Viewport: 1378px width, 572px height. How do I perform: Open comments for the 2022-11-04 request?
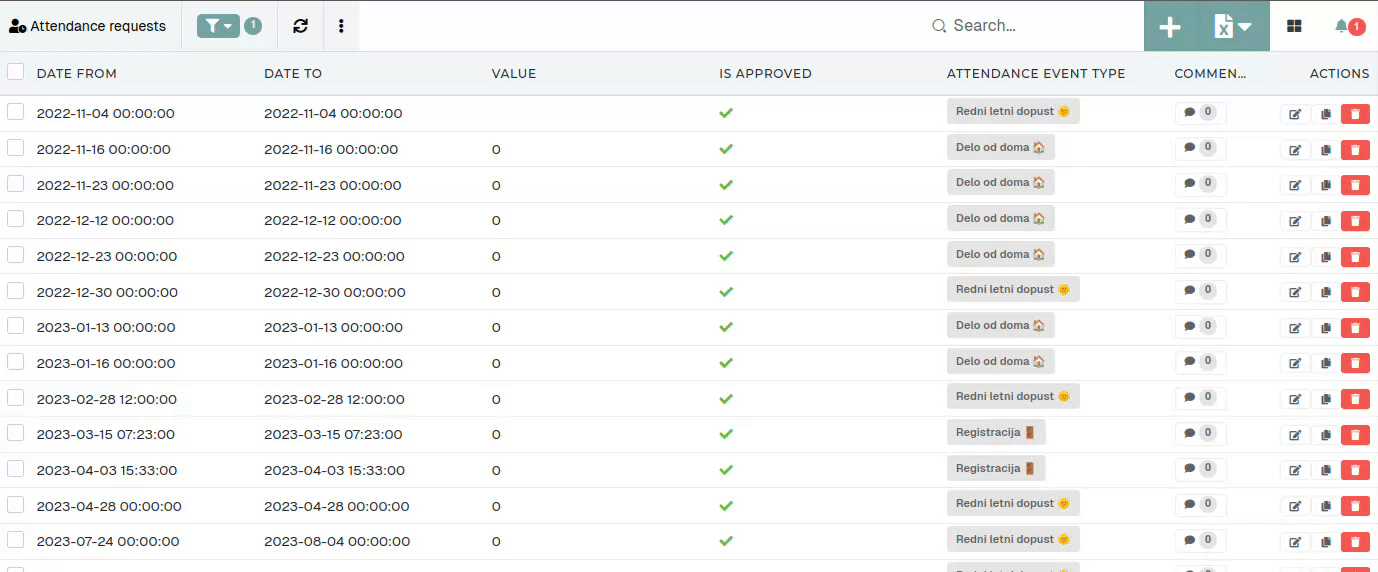(1200, 112)
